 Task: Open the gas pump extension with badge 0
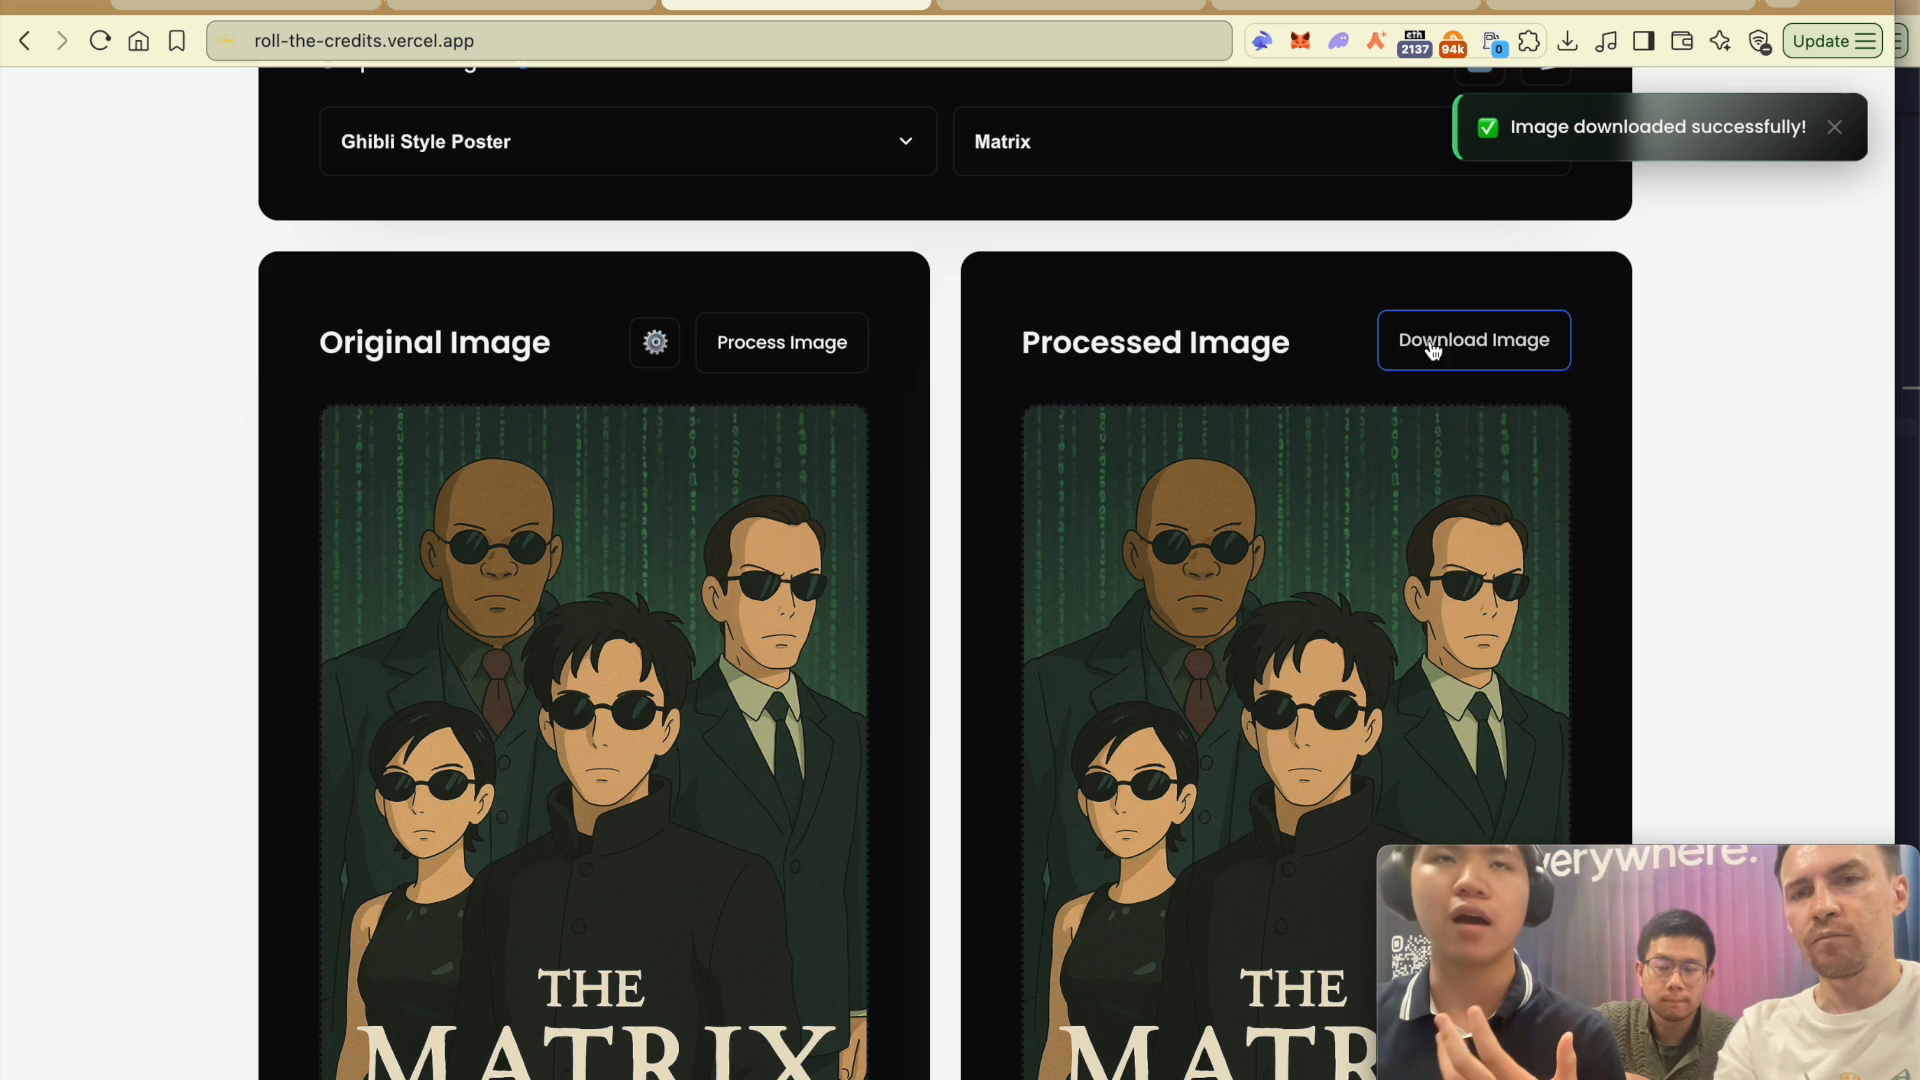1493,43
